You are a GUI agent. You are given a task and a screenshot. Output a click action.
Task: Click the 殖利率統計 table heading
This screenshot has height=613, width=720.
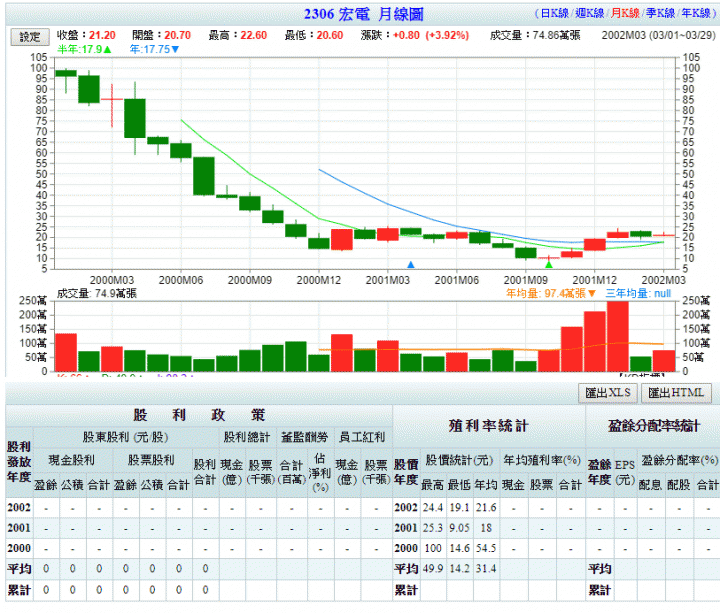coord(488,426)
